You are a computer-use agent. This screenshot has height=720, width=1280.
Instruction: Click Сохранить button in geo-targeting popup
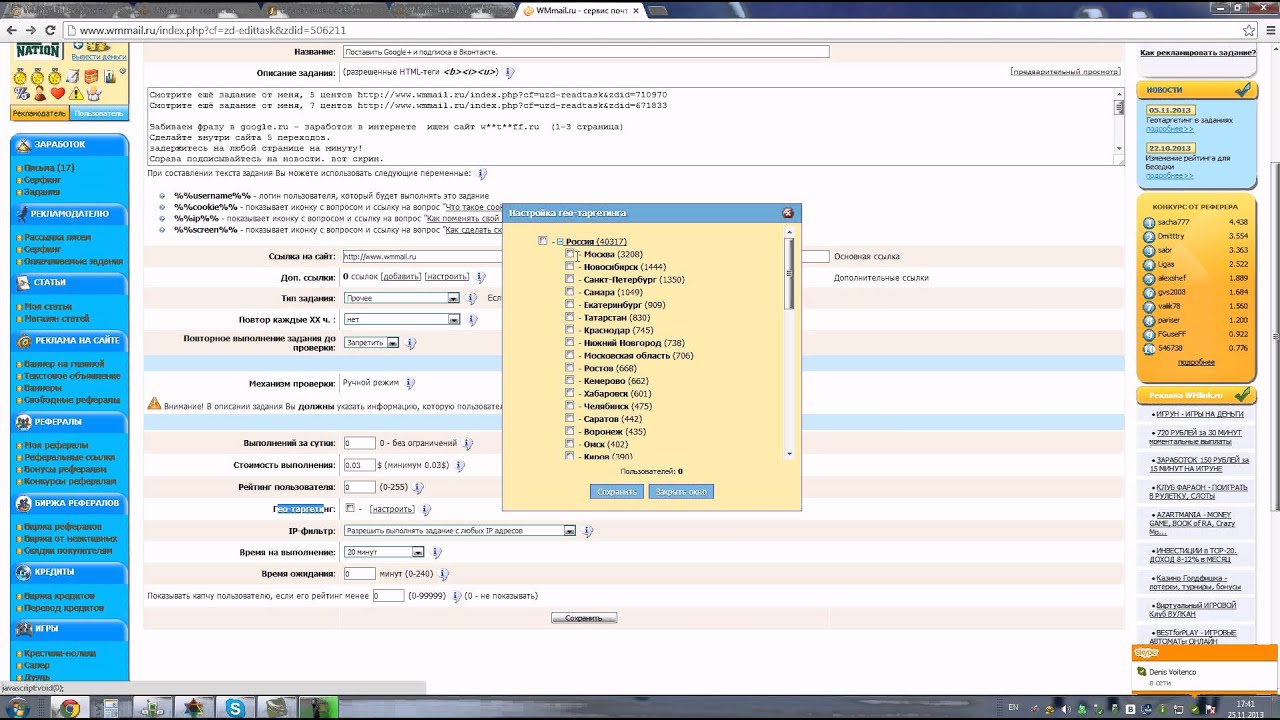pos(617,492)
